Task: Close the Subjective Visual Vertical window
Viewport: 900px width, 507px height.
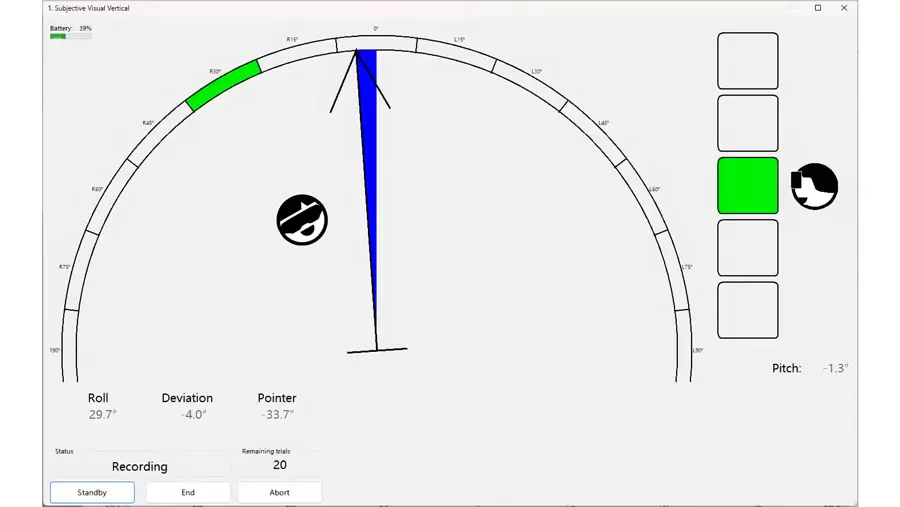Action: pos(844,8)
